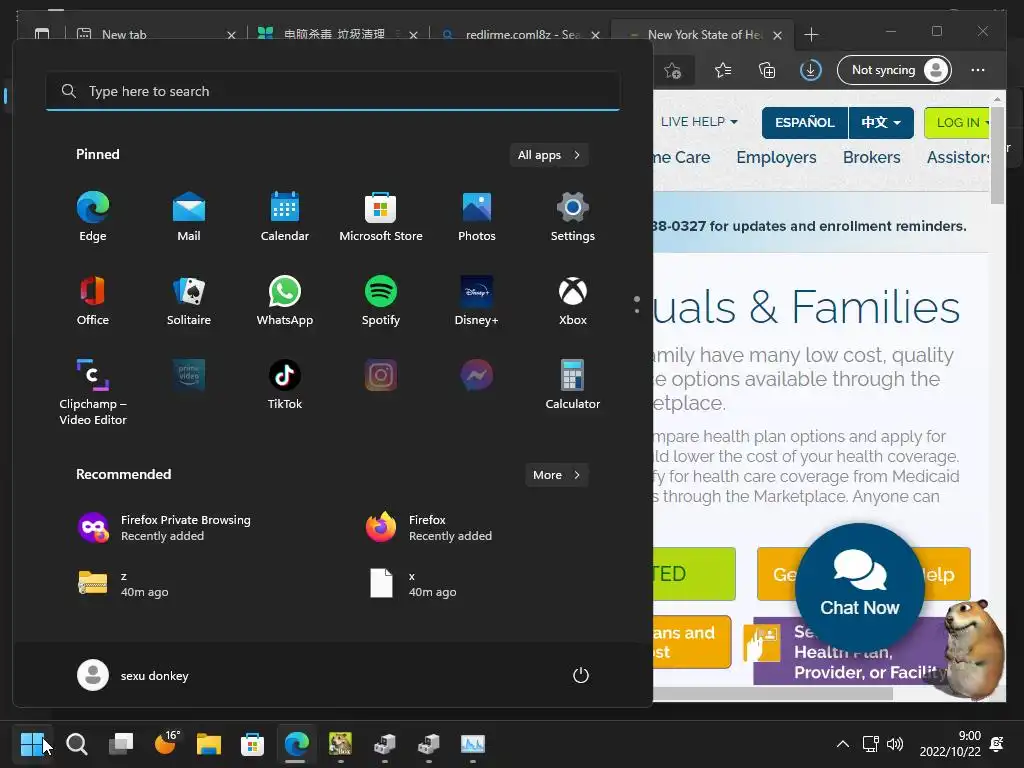1024x768 pixels.
Task: Open recently added Firefox recommendation
Action: [x=429, y=528]
